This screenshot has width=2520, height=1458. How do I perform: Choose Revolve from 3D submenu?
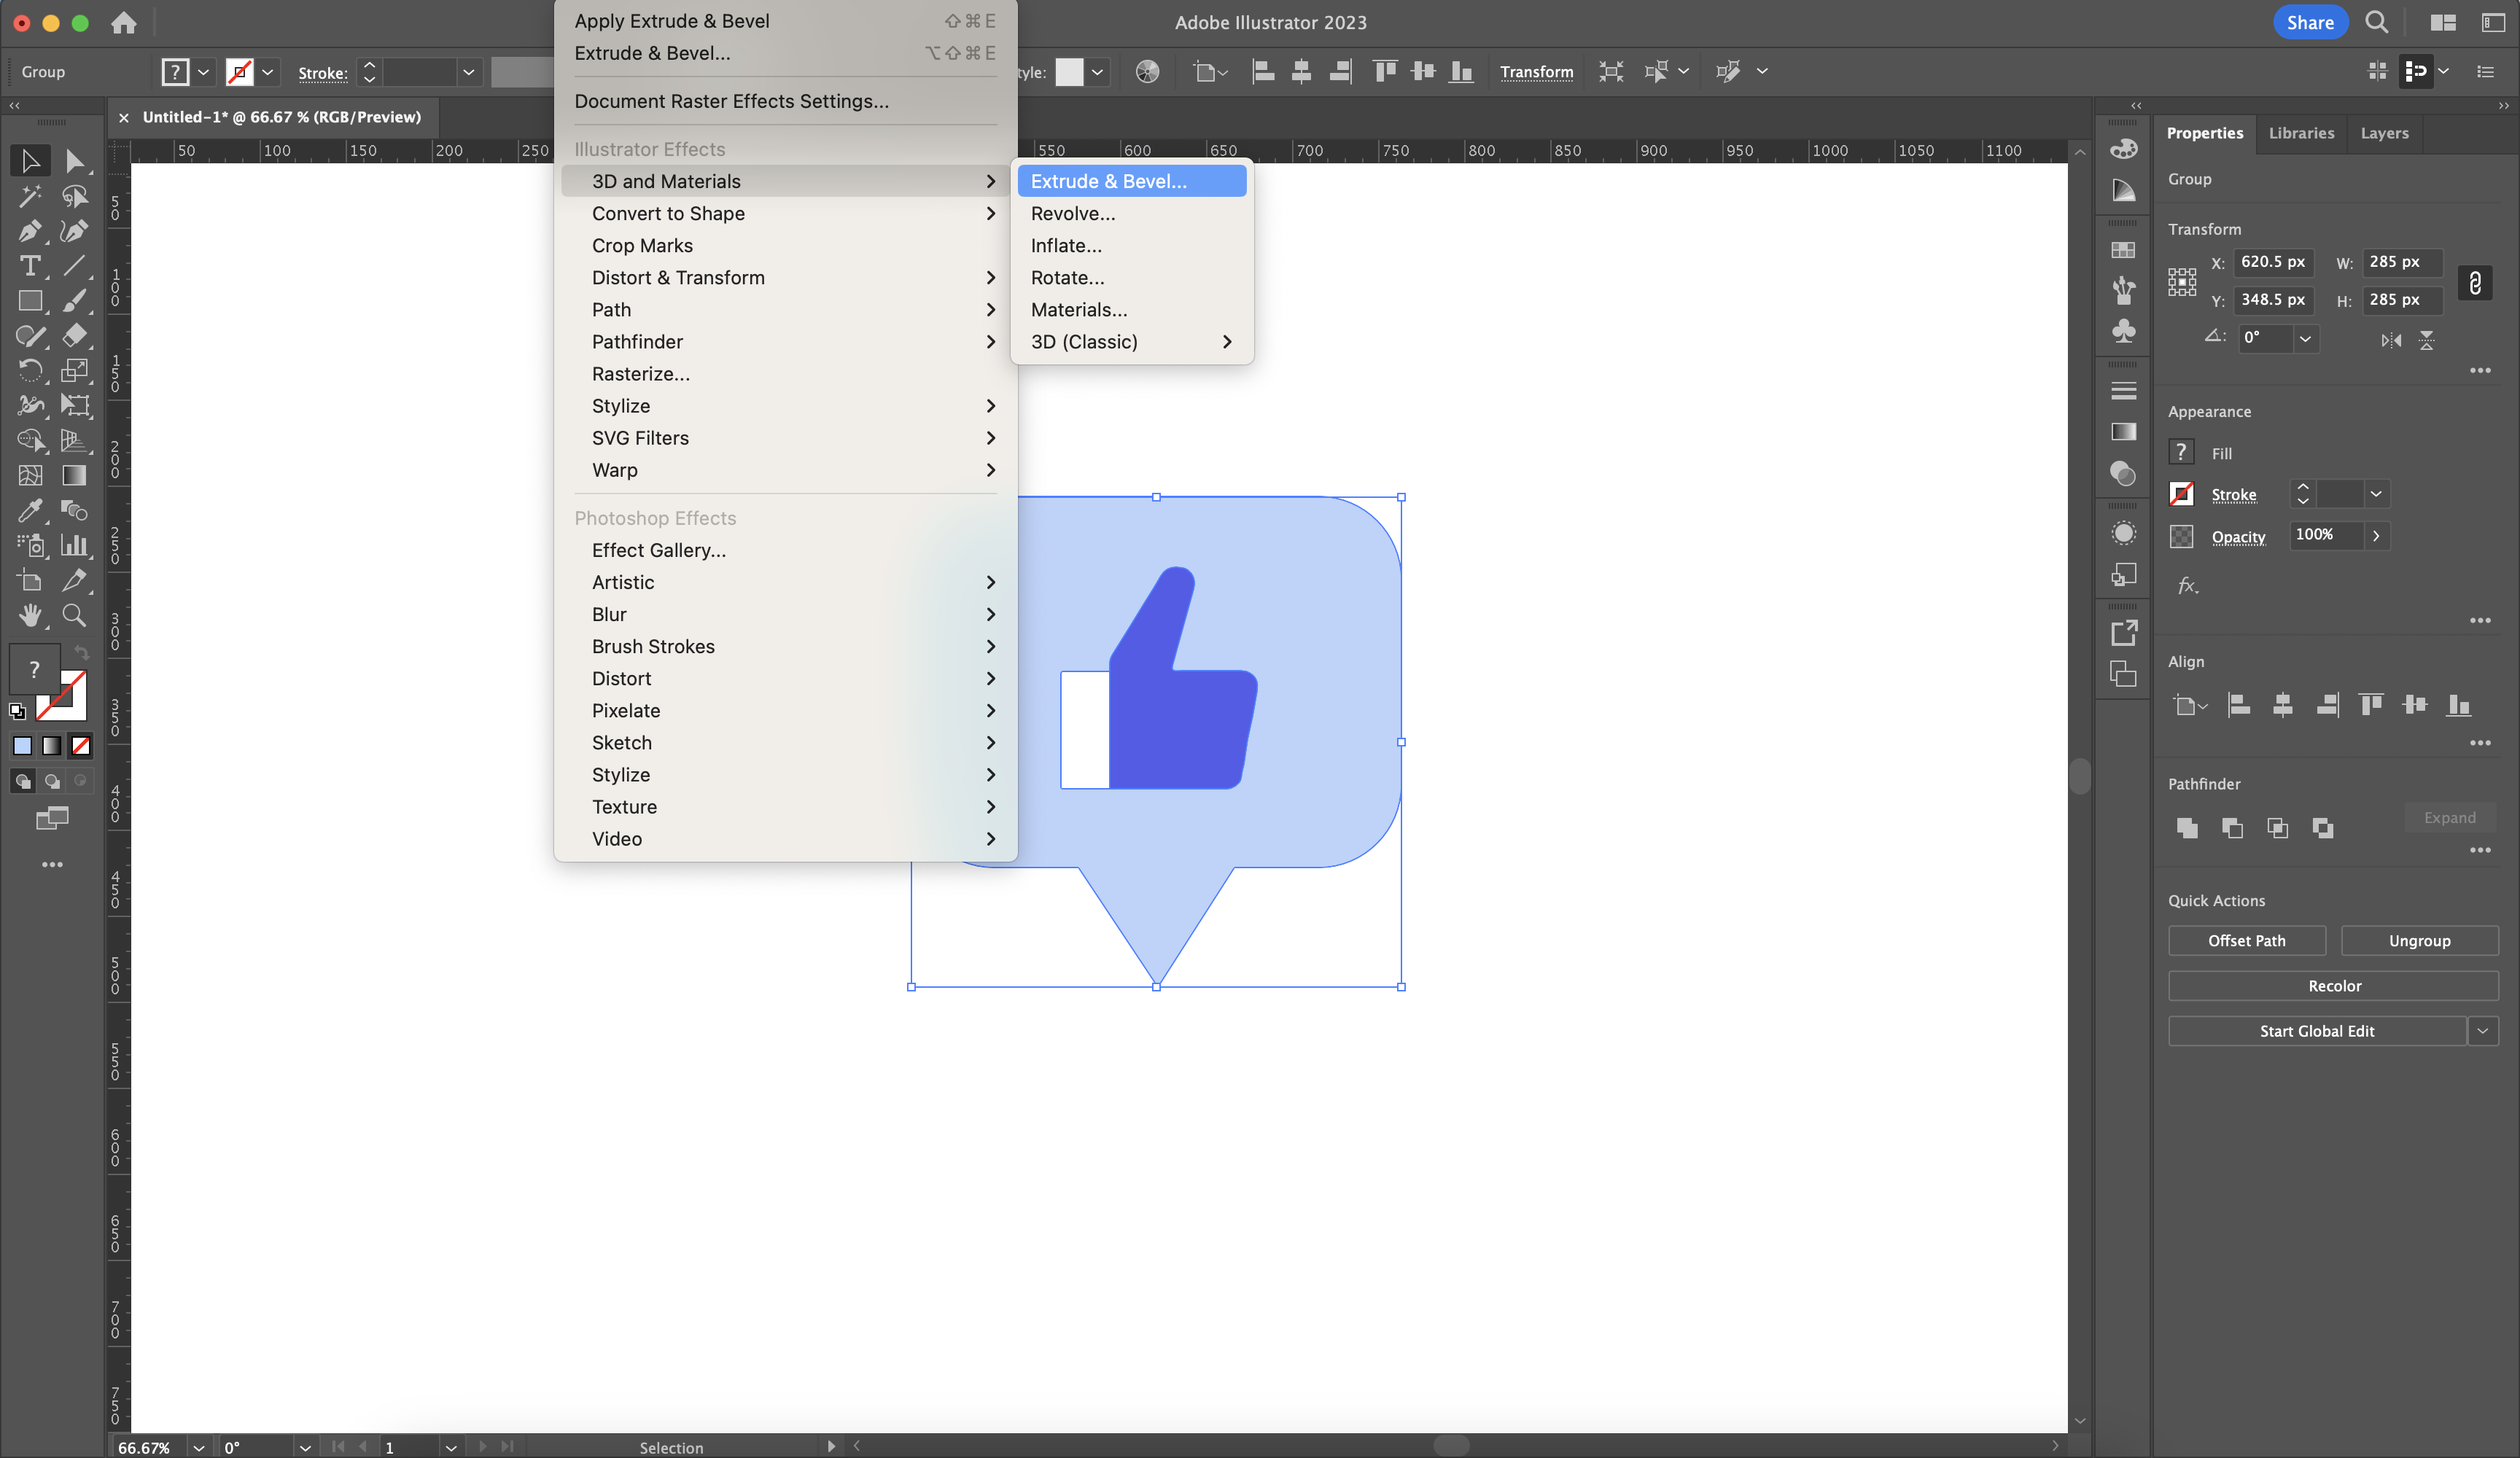coord(1131,213)
